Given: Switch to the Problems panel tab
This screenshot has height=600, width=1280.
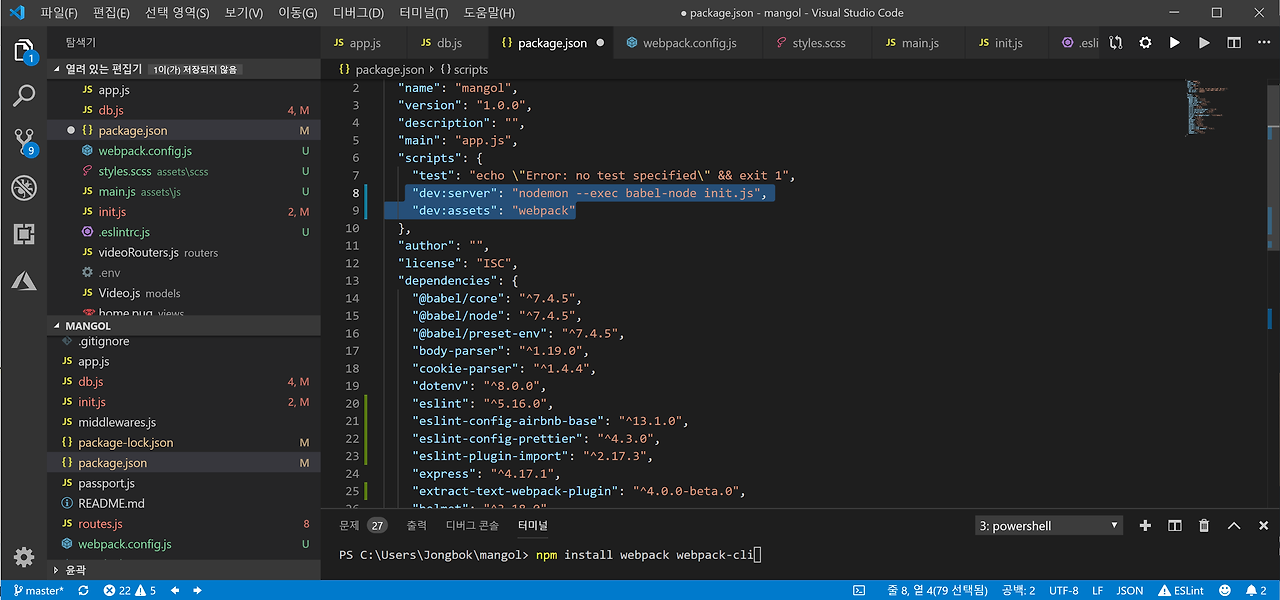Looking at the screenshot, I should point(362,525).
